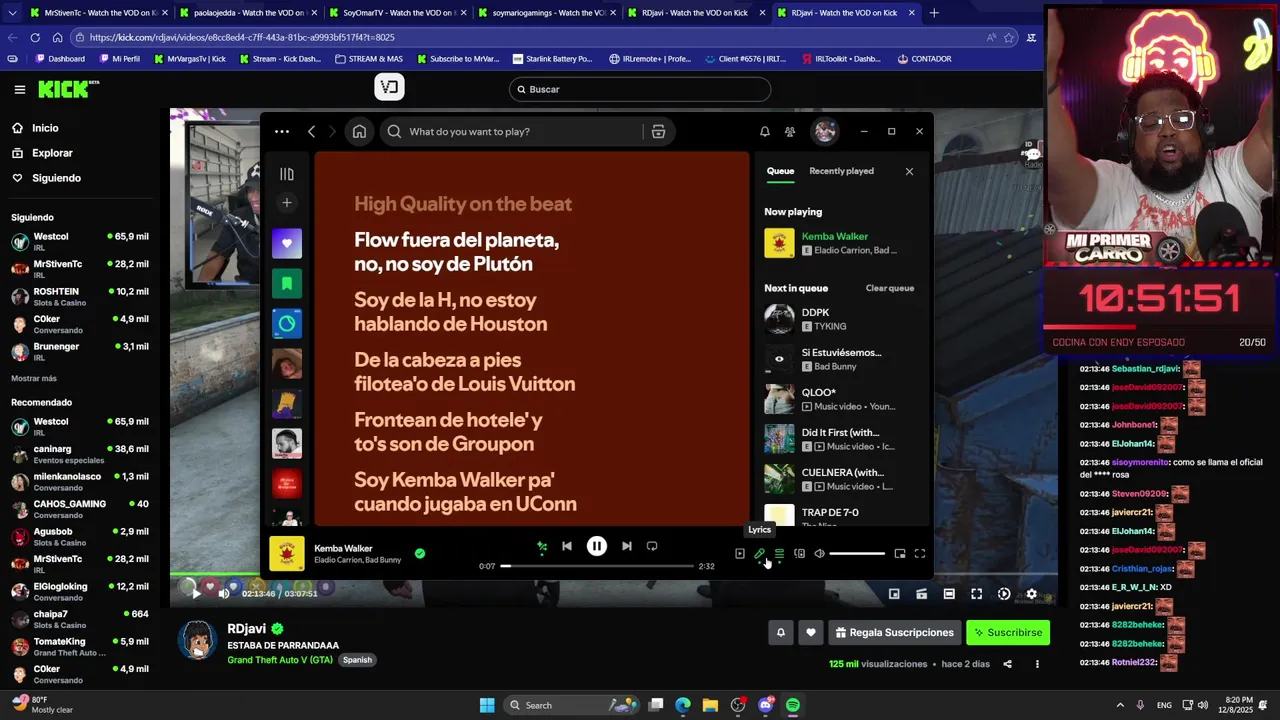The height and width of the screenshot is (720, 1280).
Task: Click the Kick search field Buscar
Action: (x=640, y=89)
